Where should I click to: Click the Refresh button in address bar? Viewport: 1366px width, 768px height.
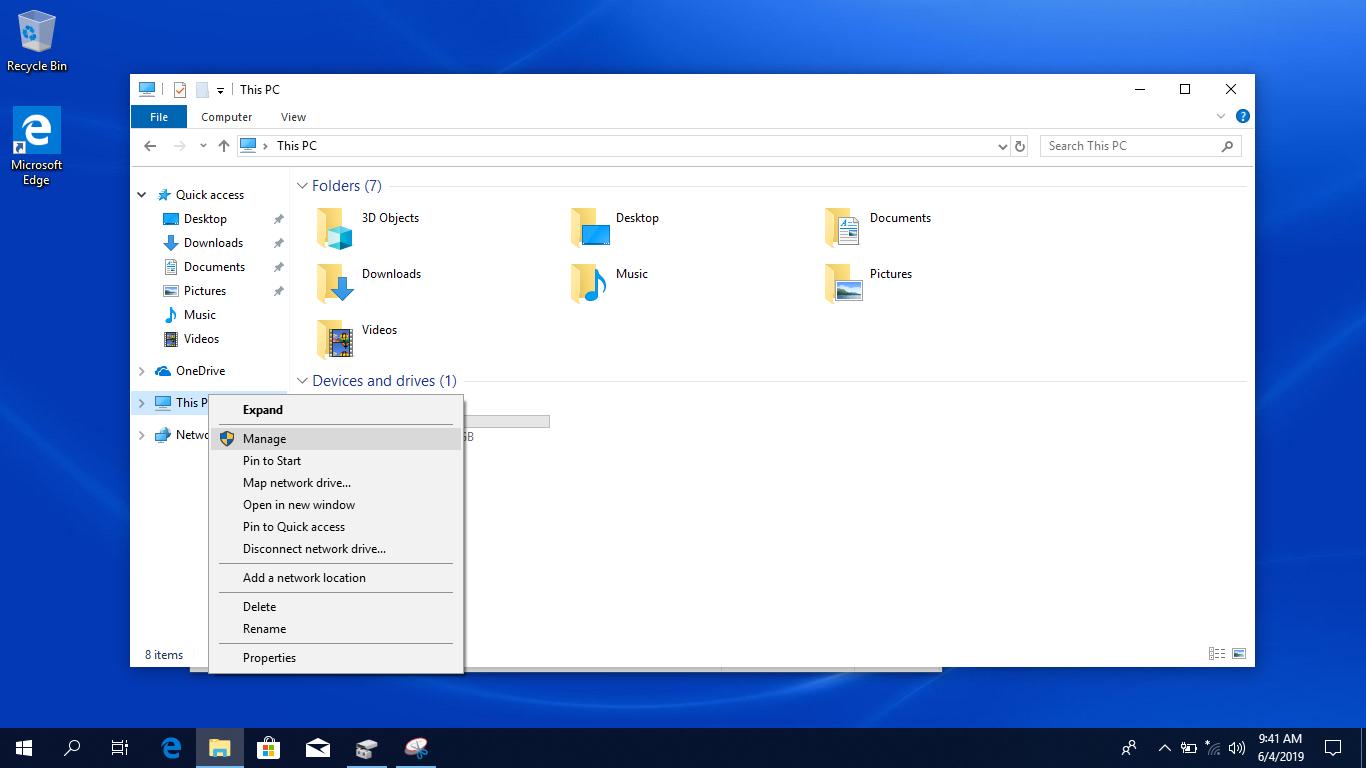(x=1020, y=146)
